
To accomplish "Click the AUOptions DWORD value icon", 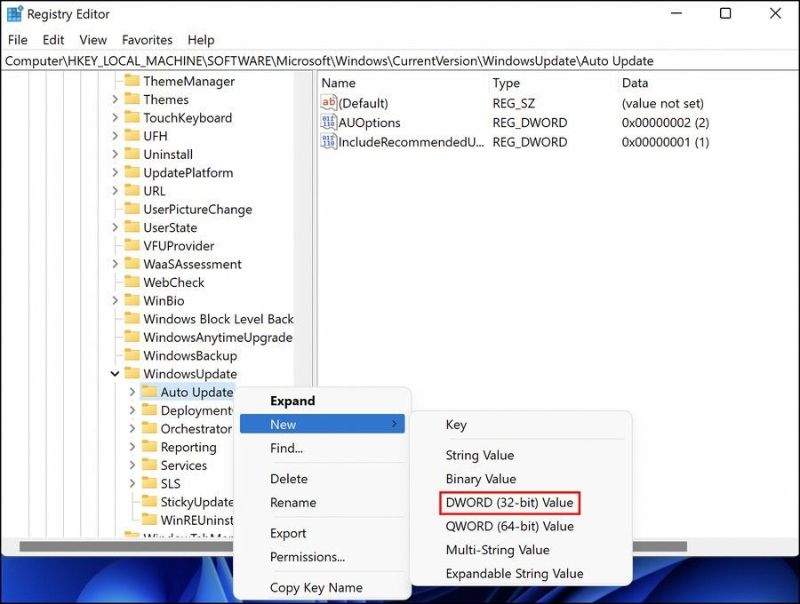I will 329,122.
